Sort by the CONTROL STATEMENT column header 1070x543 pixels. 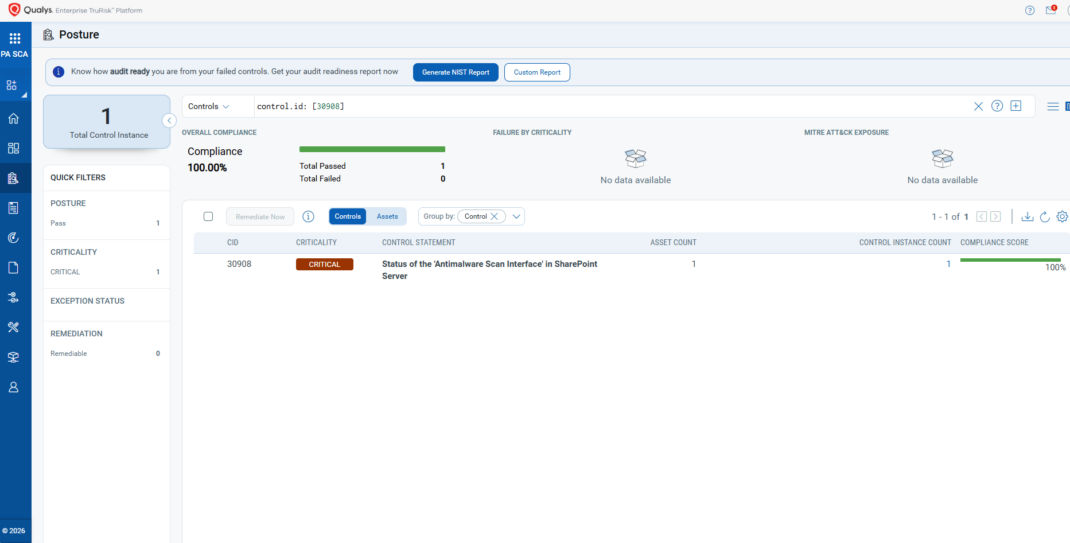click(418, 243)
